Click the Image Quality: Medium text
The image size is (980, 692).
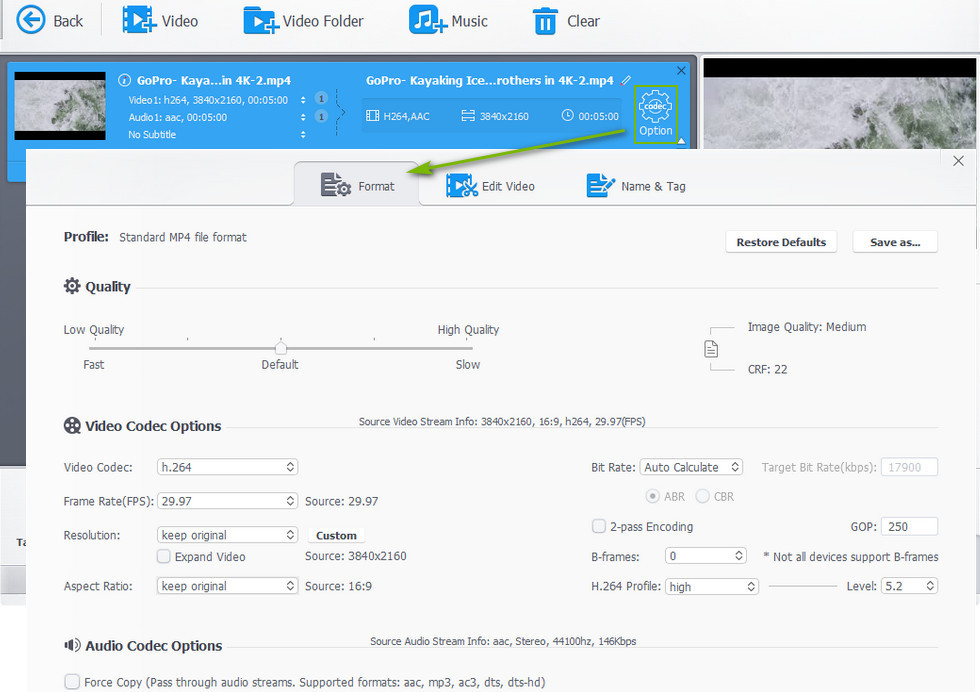[x=807, y=327]
